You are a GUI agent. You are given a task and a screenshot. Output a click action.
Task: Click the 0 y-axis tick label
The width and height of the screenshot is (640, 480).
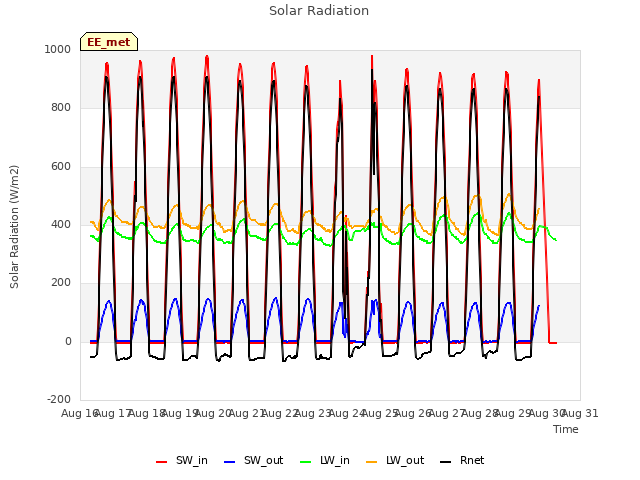[x=68, y=341]
